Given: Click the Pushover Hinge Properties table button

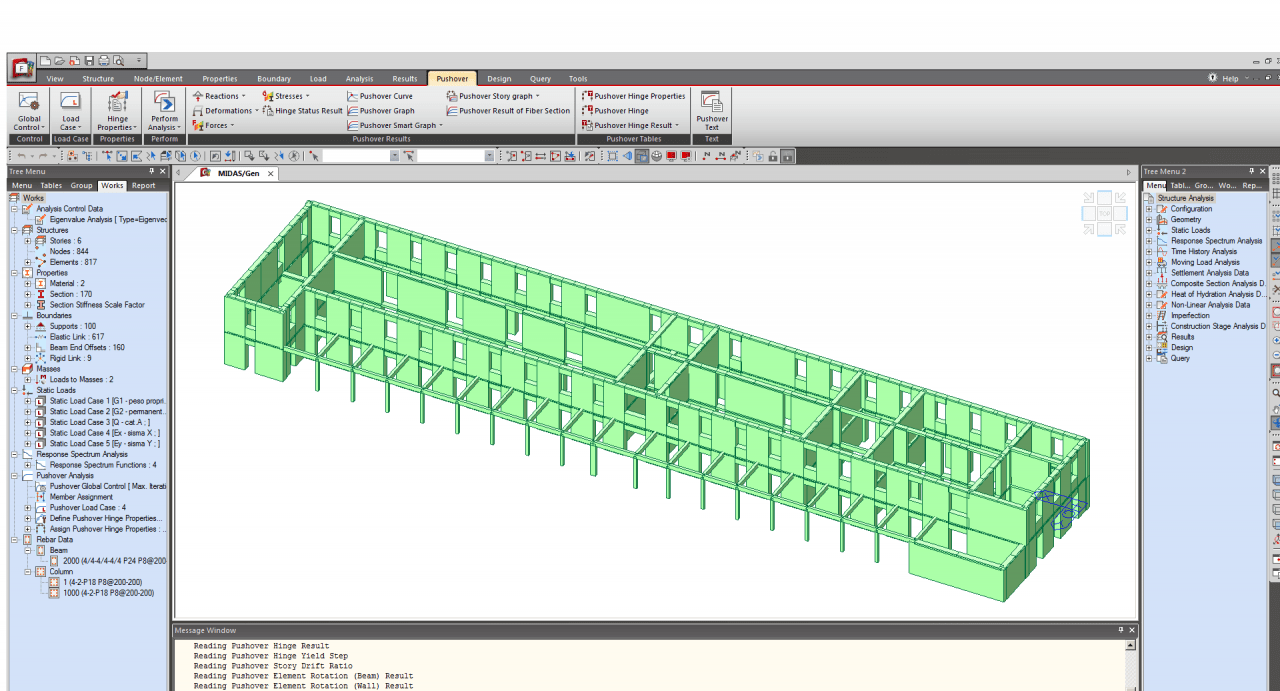Looking at the screenshot, I should click(x=639, y=96).
